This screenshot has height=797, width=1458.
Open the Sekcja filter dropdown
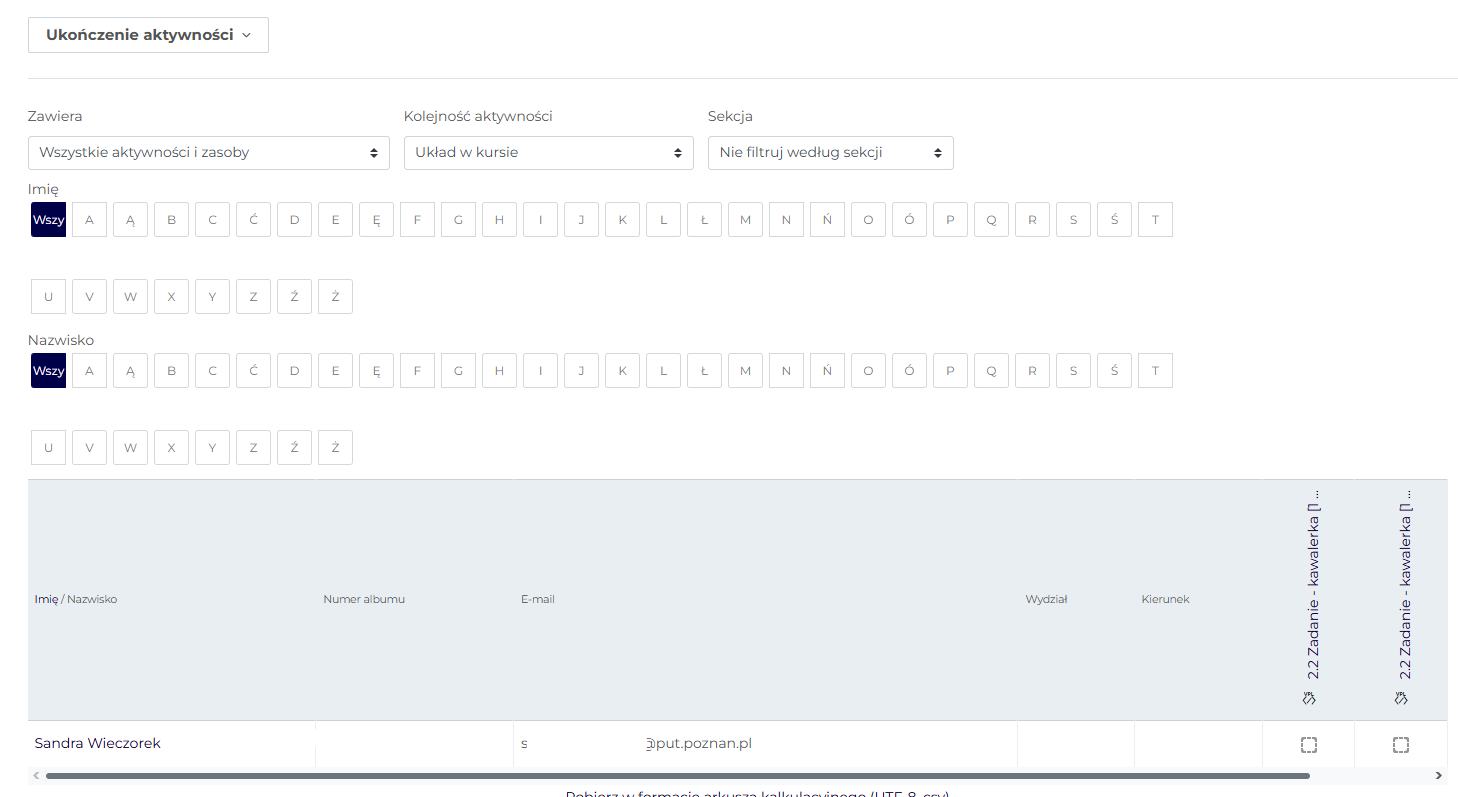[x=830, y=153]
